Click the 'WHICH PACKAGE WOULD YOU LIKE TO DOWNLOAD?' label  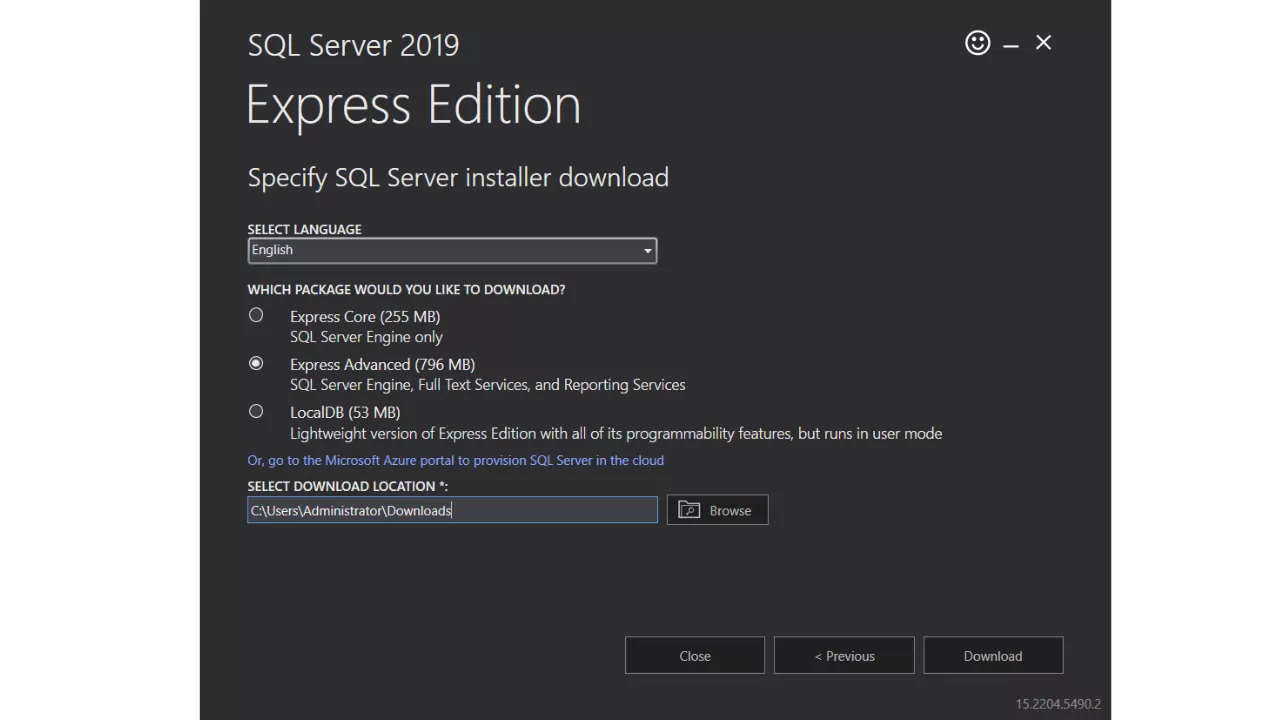point(406,289)
